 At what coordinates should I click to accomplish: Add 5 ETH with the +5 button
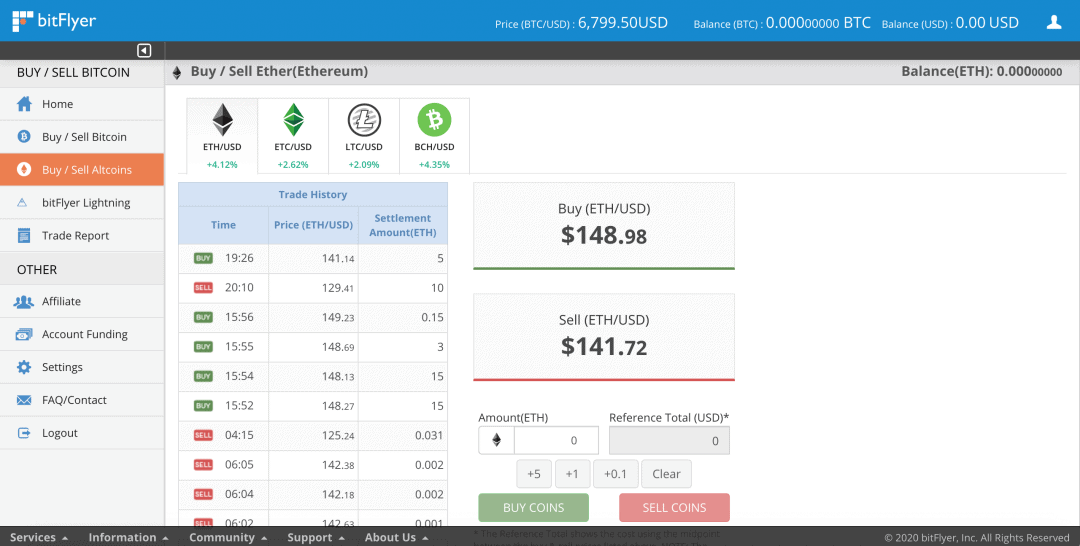(534, 474)
